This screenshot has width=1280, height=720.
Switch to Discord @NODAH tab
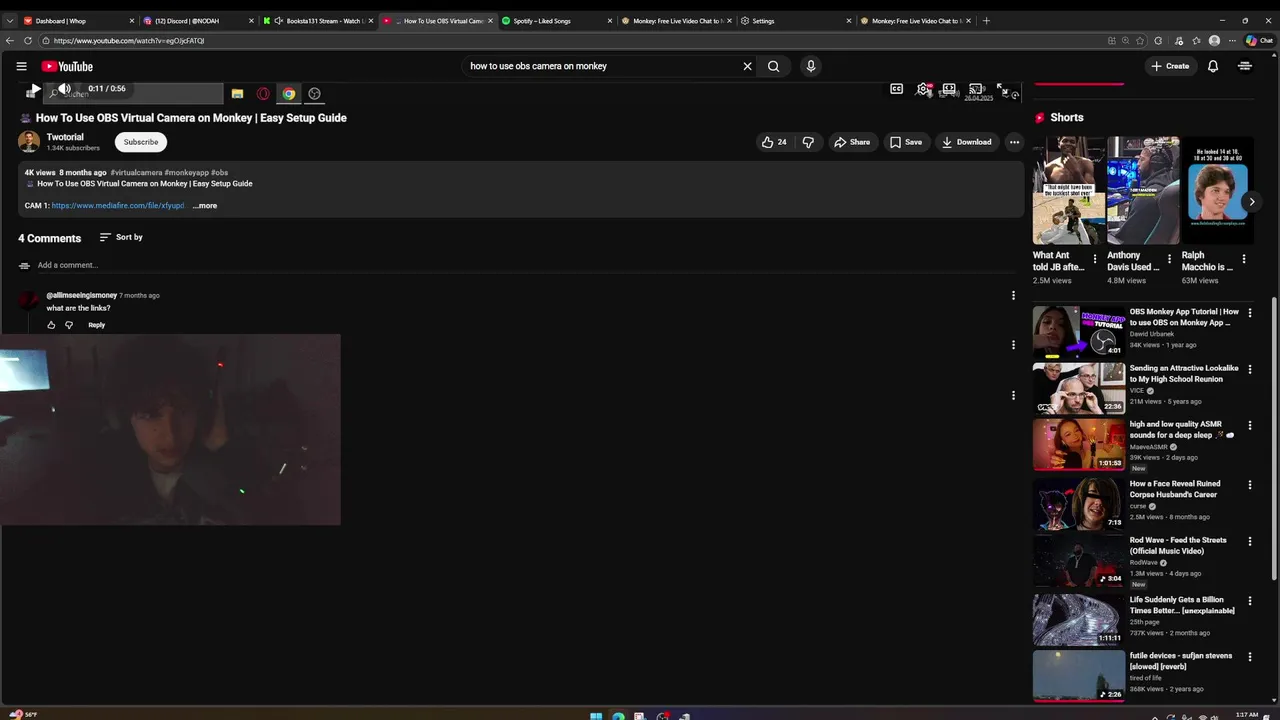point(197,20)
